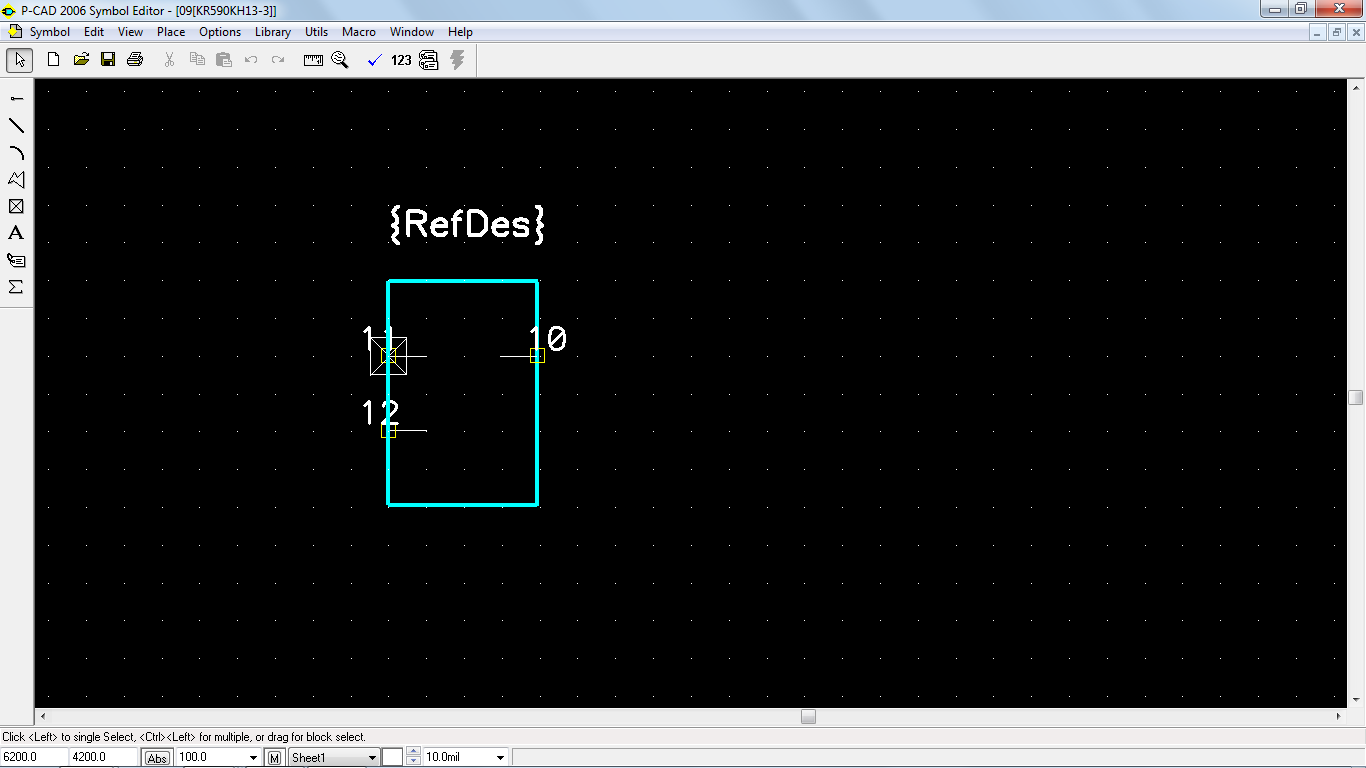Click the Cut scissors icon
Screen dimensions: 1366x768
click(169, 60)
